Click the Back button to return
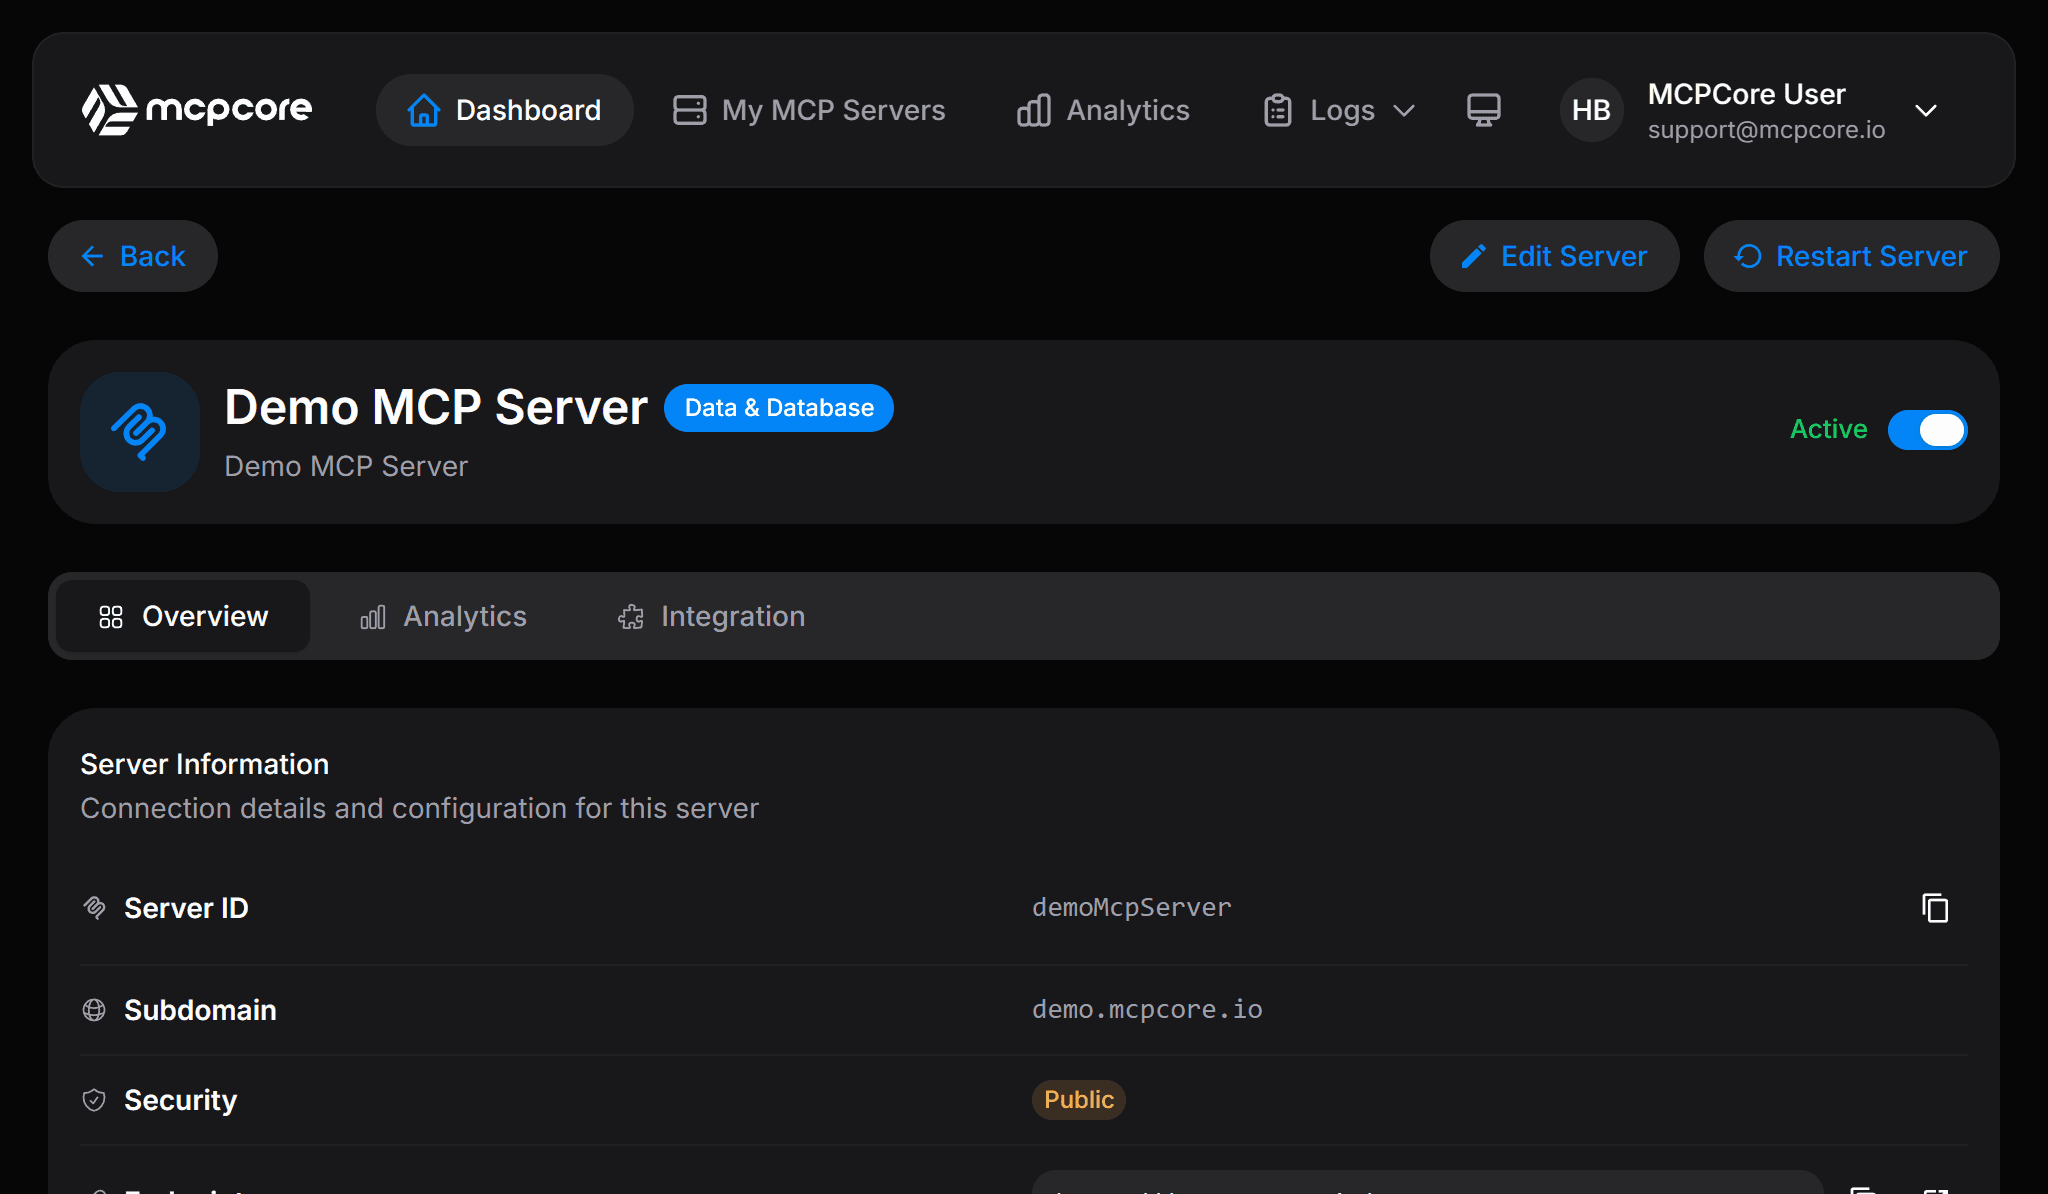 tap(132, 256)
